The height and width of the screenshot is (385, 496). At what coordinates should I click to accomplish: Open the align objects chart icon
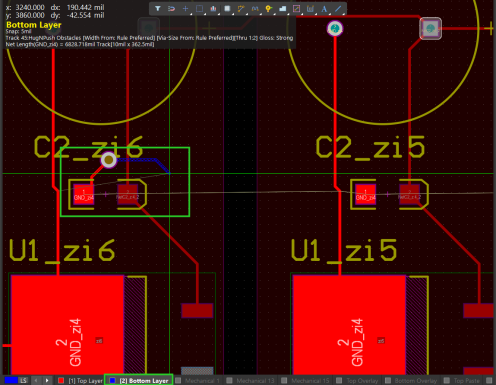click(x=213, y=9)
